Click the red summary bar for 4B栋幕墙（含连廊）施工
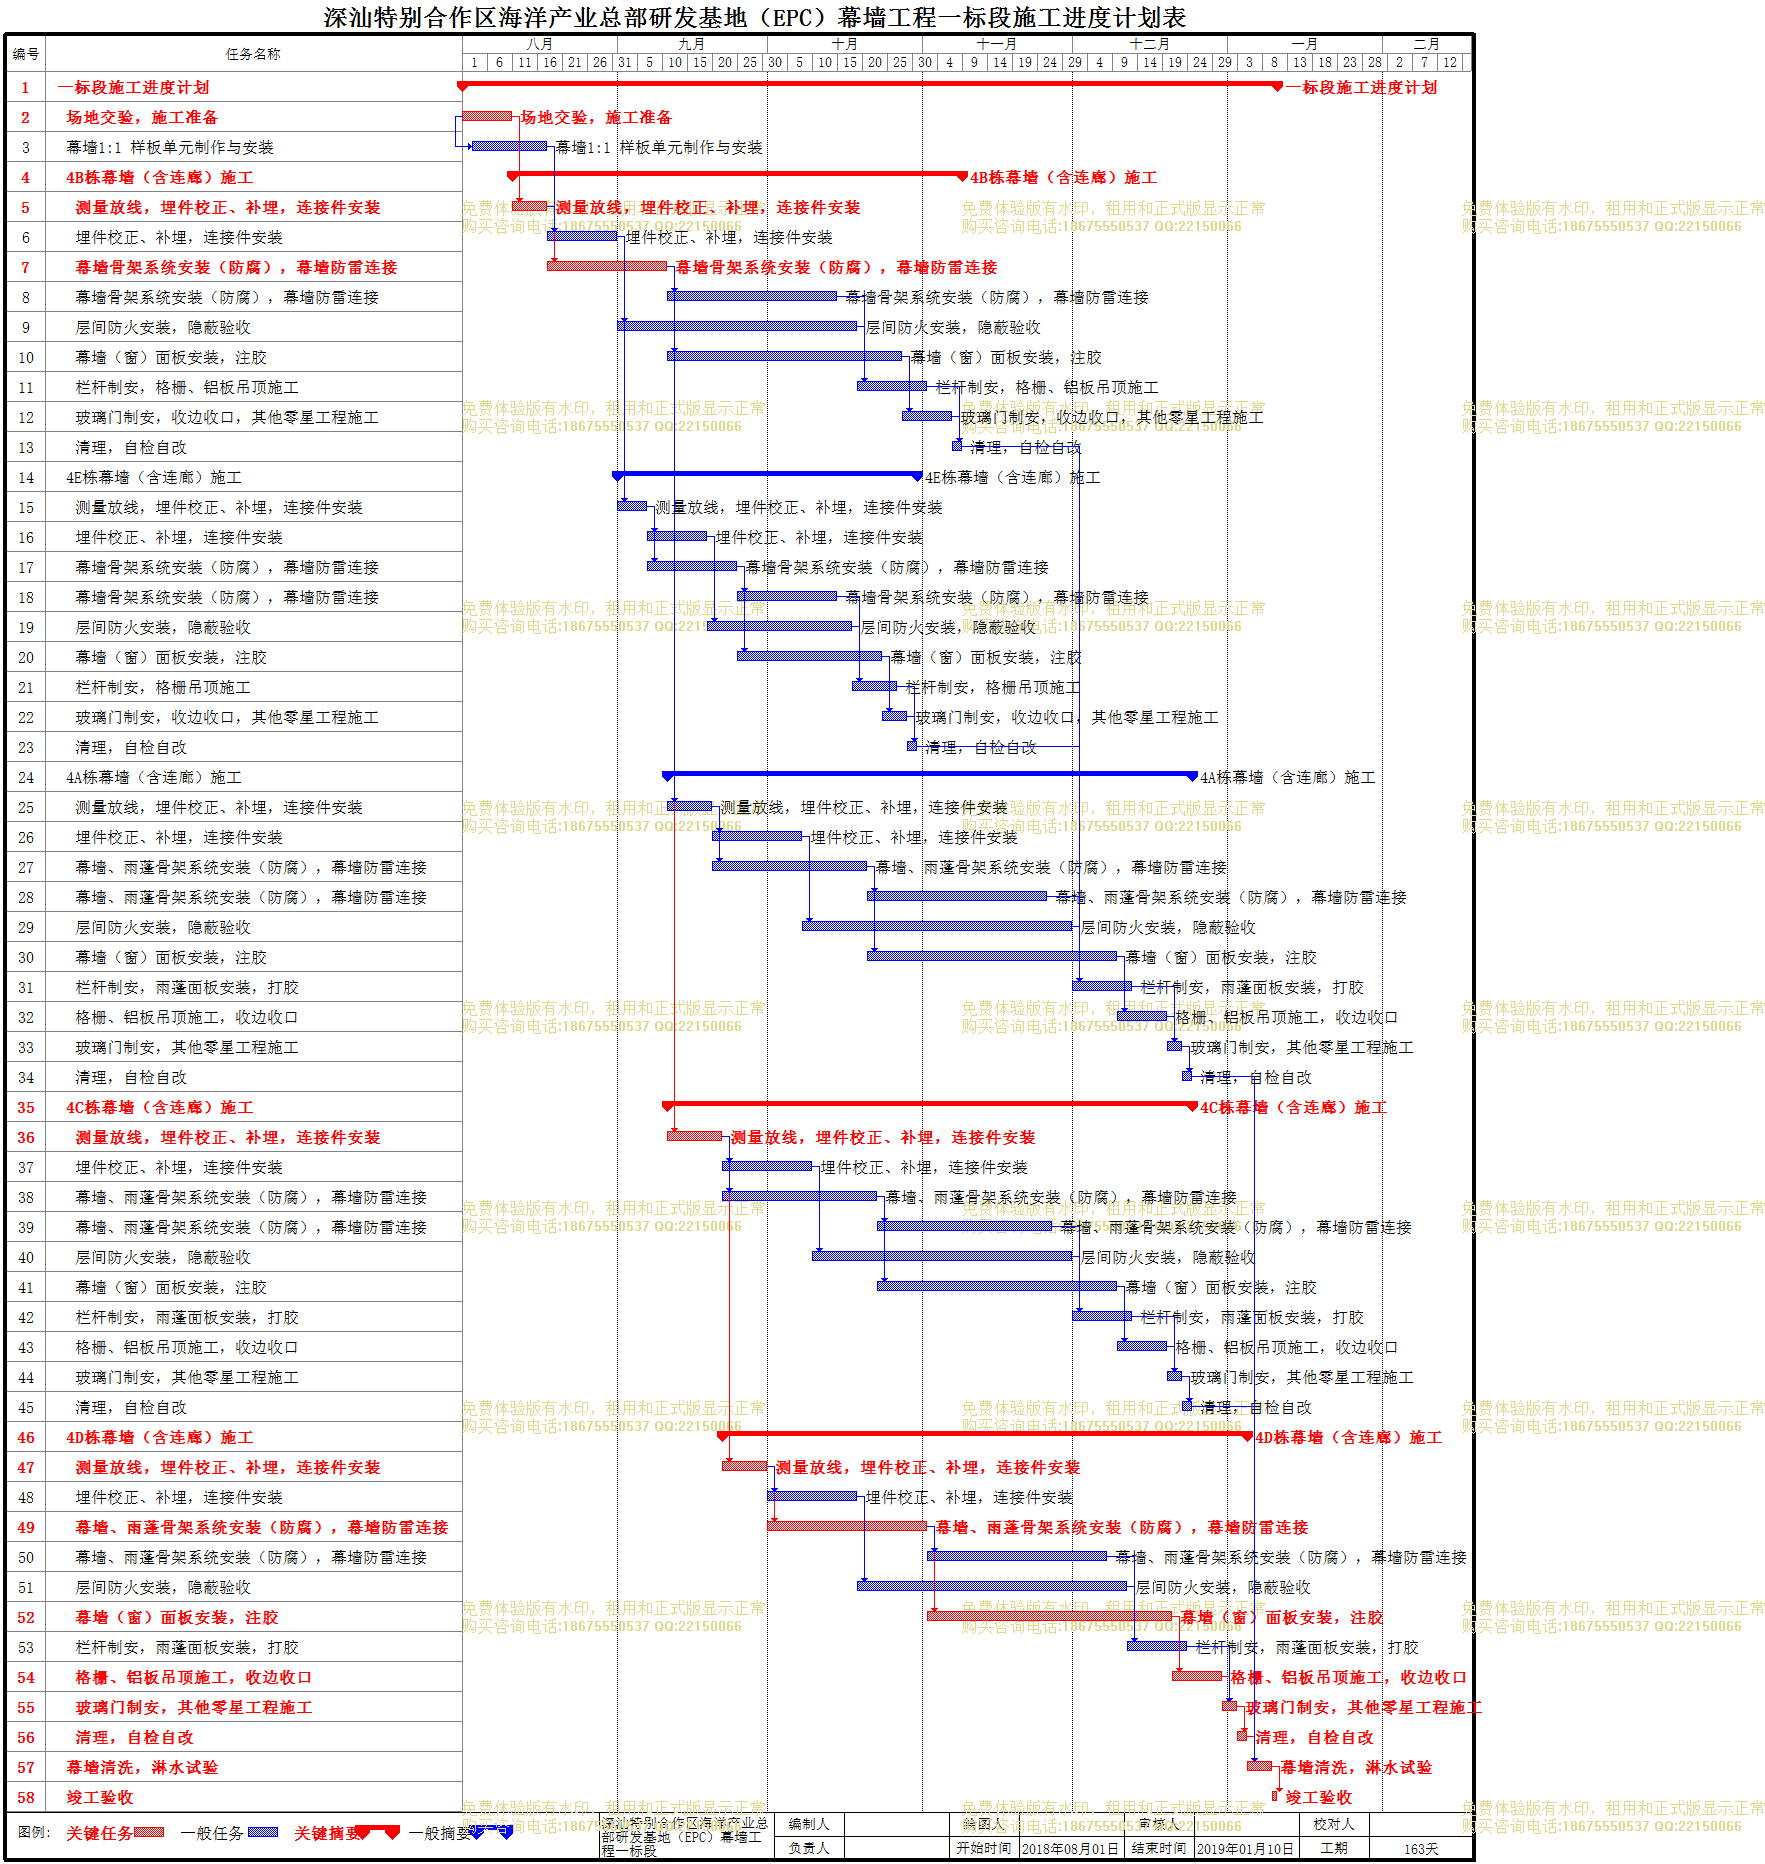 point(738,174)
